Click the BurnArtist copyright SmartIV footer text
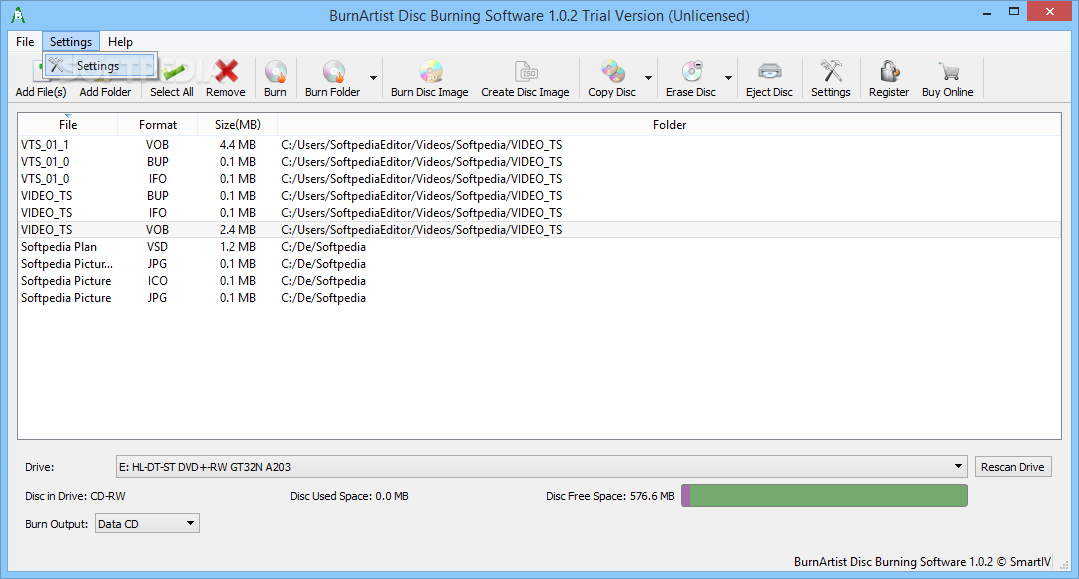Screen dimensions: 1079x579 click(x=922, y=562)
